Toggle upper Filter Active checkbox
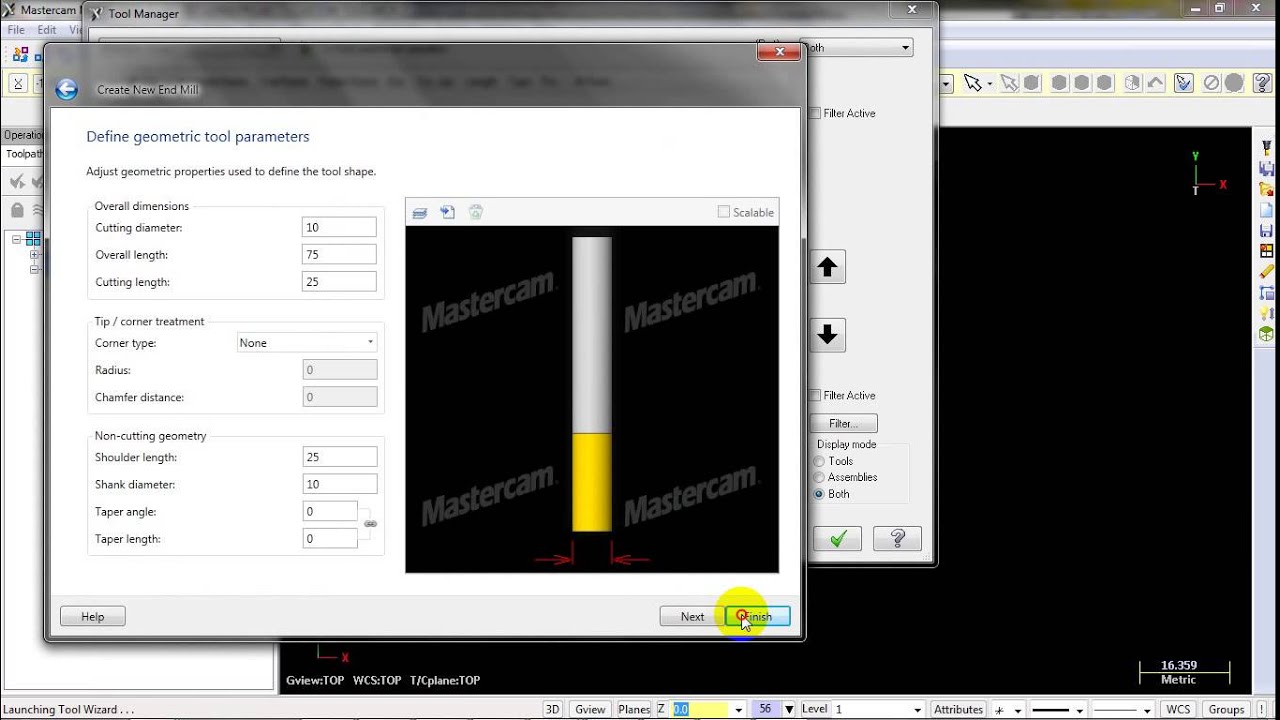Image resolution: width=1280 pixels, height=720 pixels. [815, 113]
